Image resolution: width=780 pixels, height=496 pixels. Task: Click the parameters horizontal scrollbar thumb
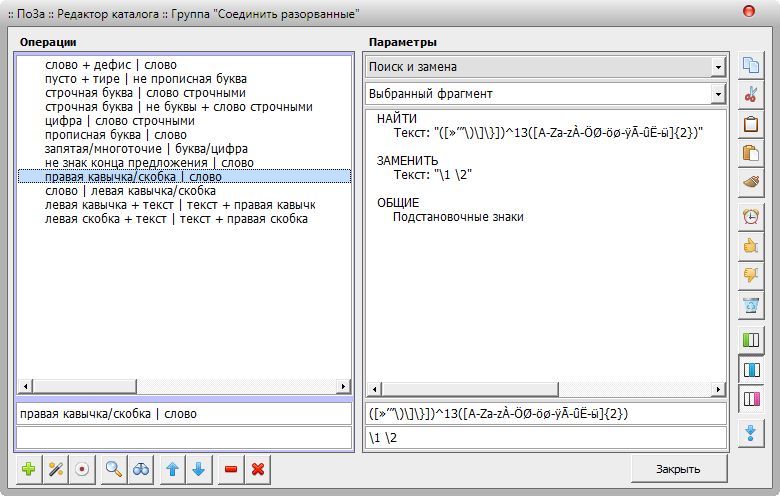(x=471, y=389)
